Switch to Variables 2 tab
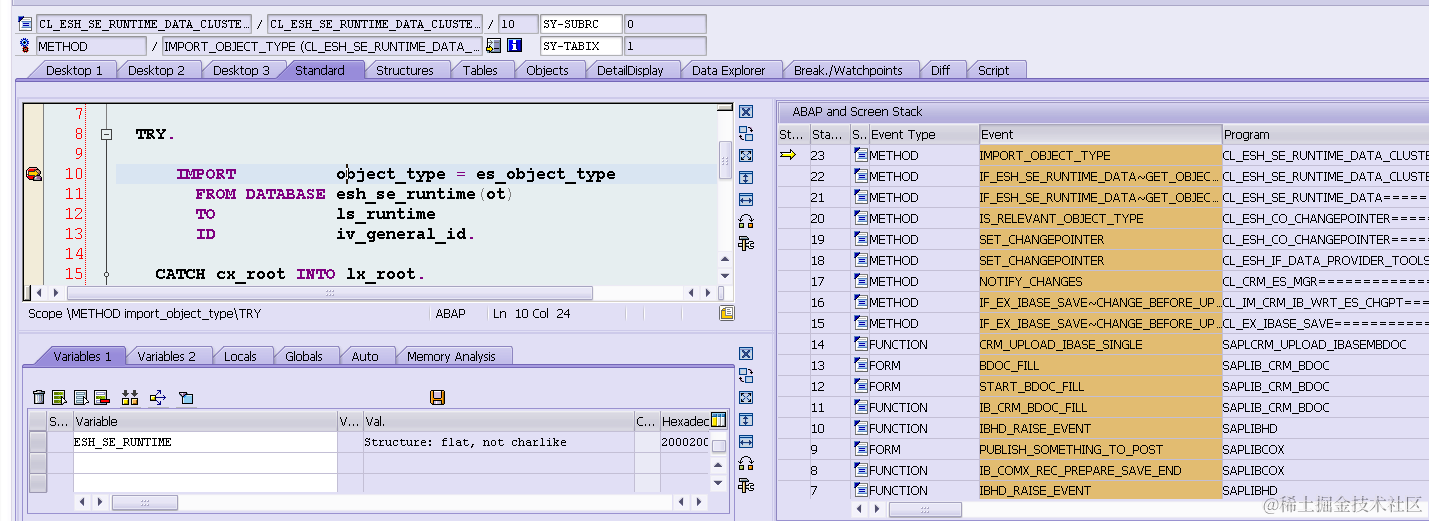 [x=167, y=356]
